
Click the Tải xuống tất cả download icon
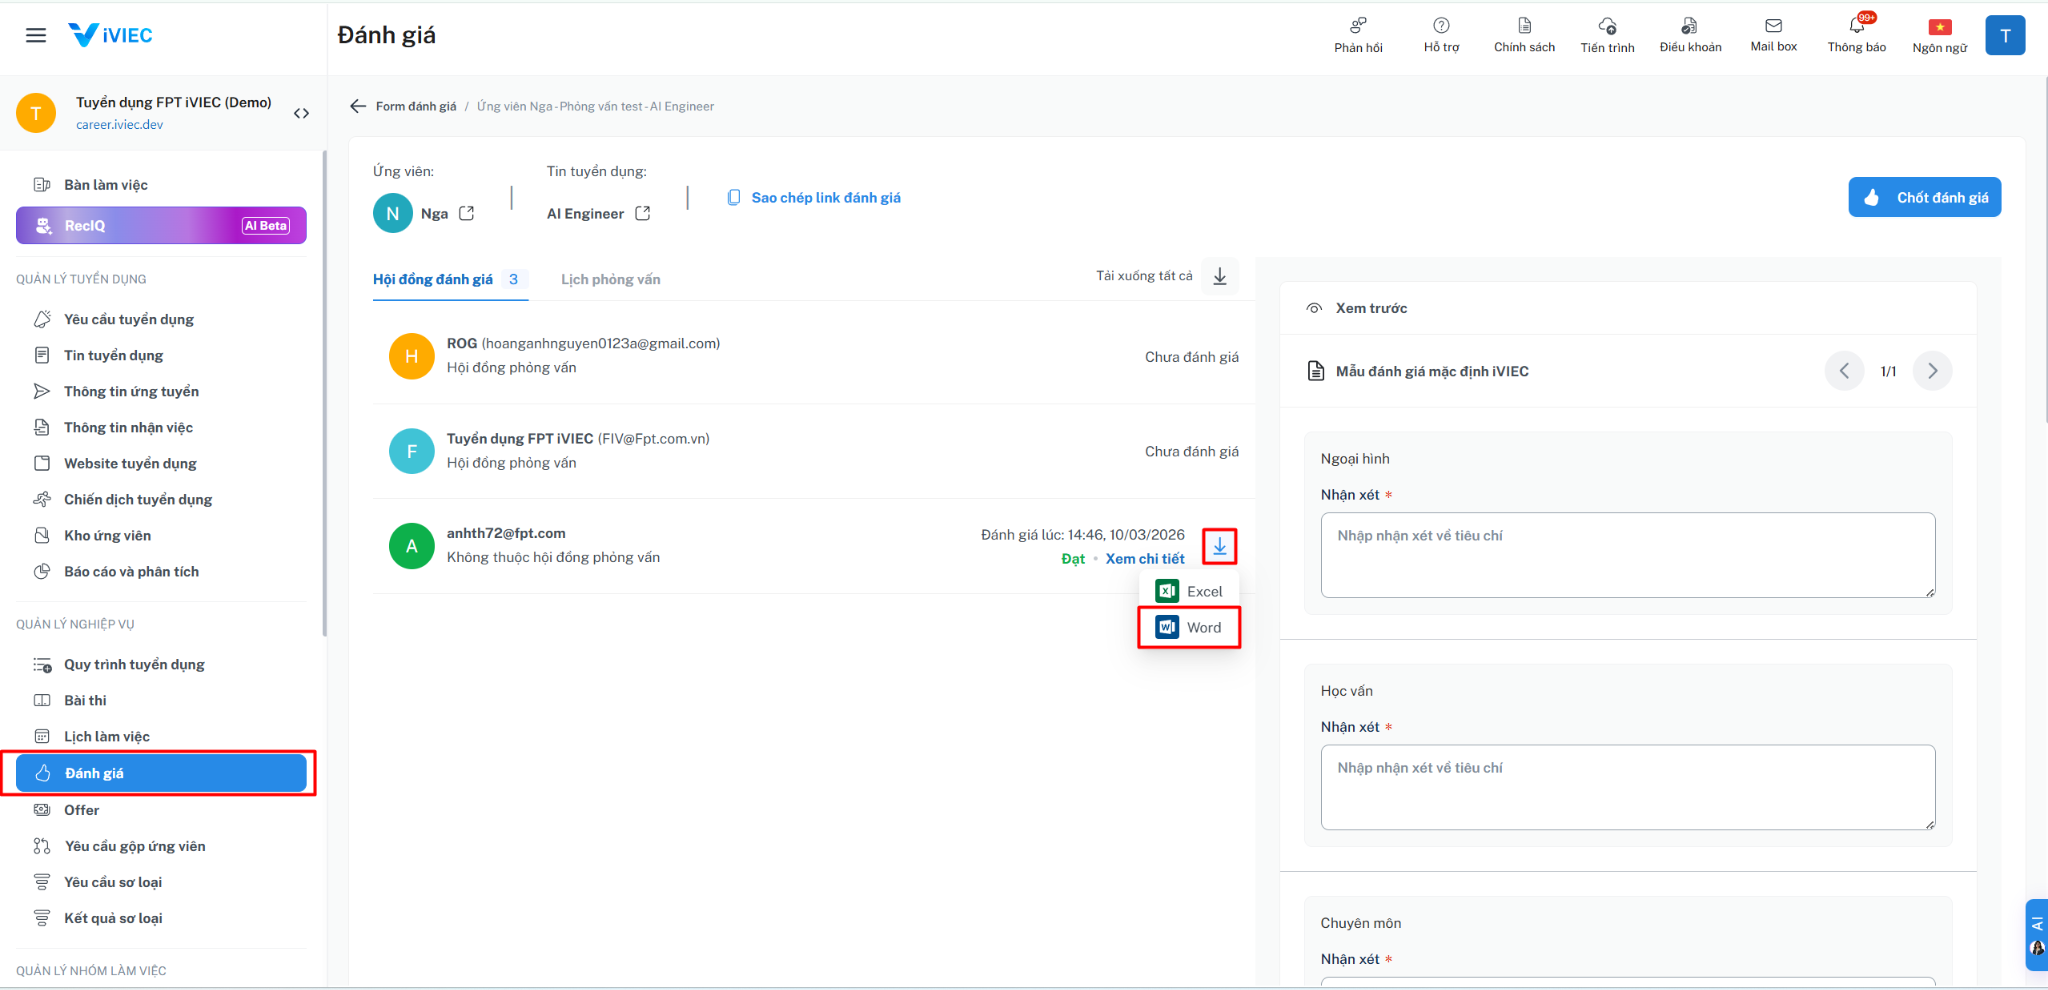1220,277
